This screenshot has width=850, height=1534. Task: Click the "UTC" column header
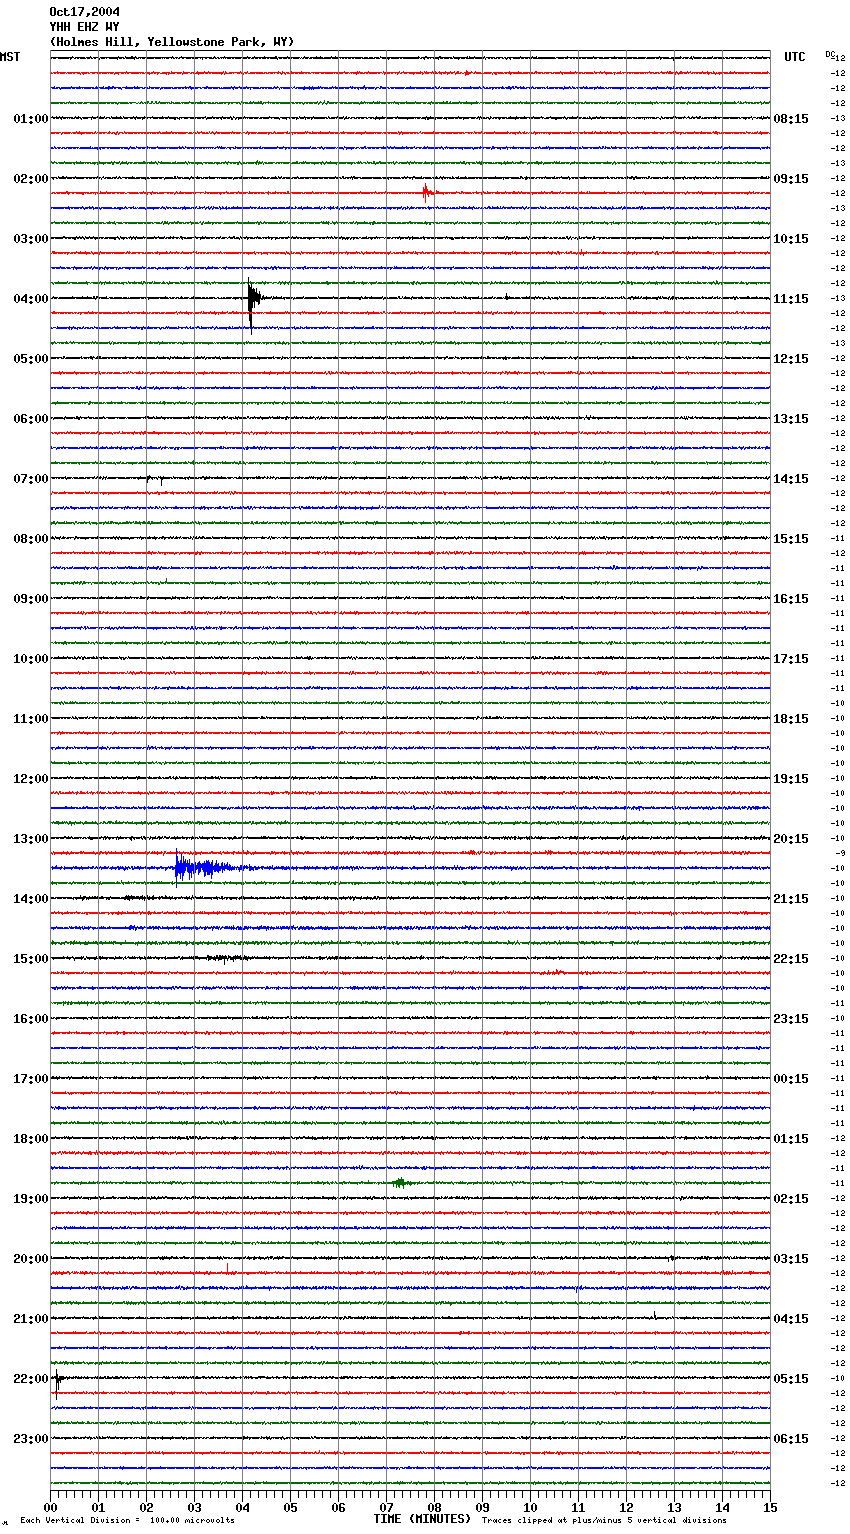(795, 57)
